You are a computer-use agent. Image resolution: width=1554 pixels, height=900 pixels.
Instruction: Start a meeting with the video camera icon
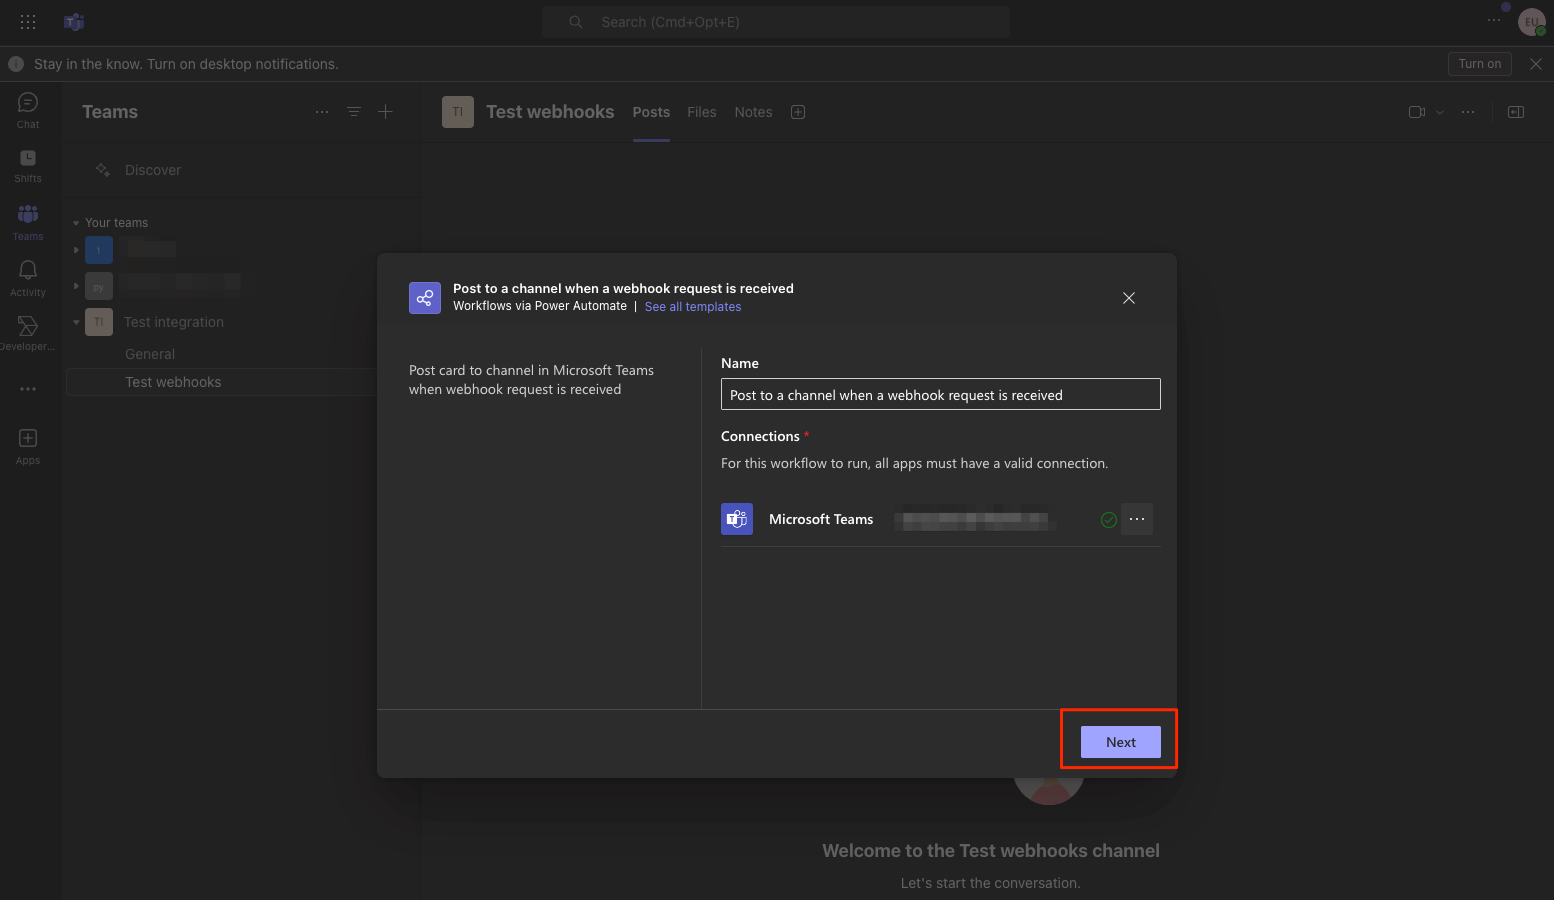pos(1417,112)
